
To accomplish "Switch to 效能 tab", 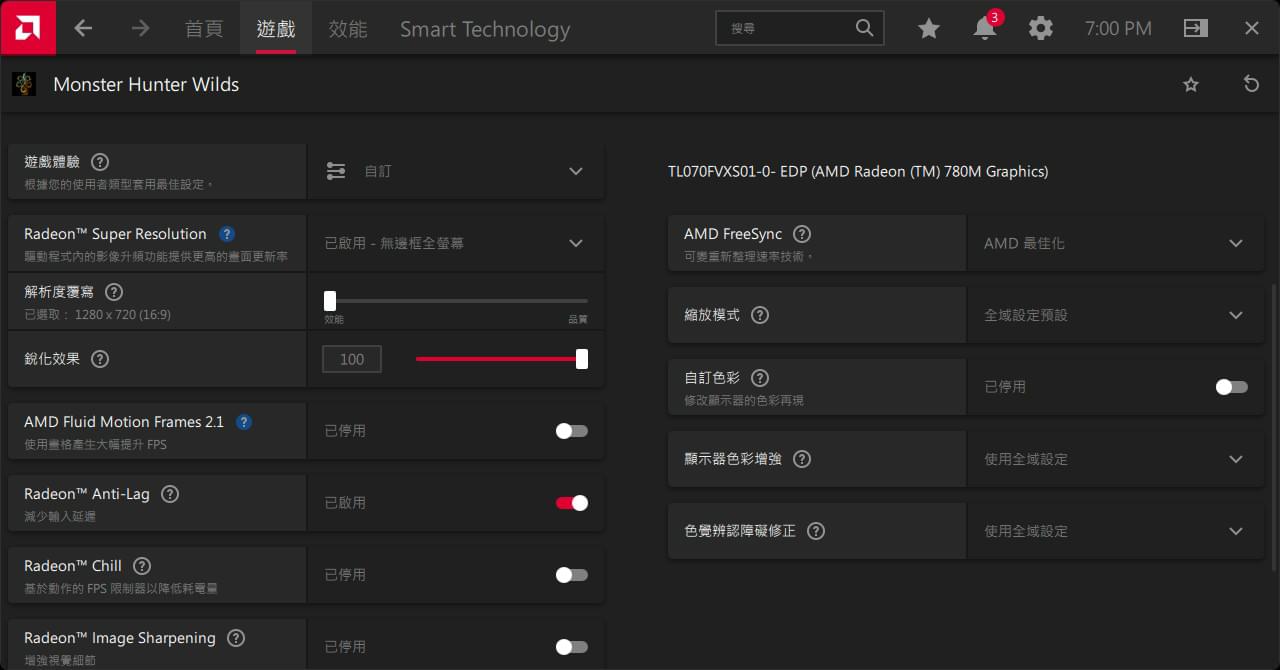I will click(x=348, y=29).
